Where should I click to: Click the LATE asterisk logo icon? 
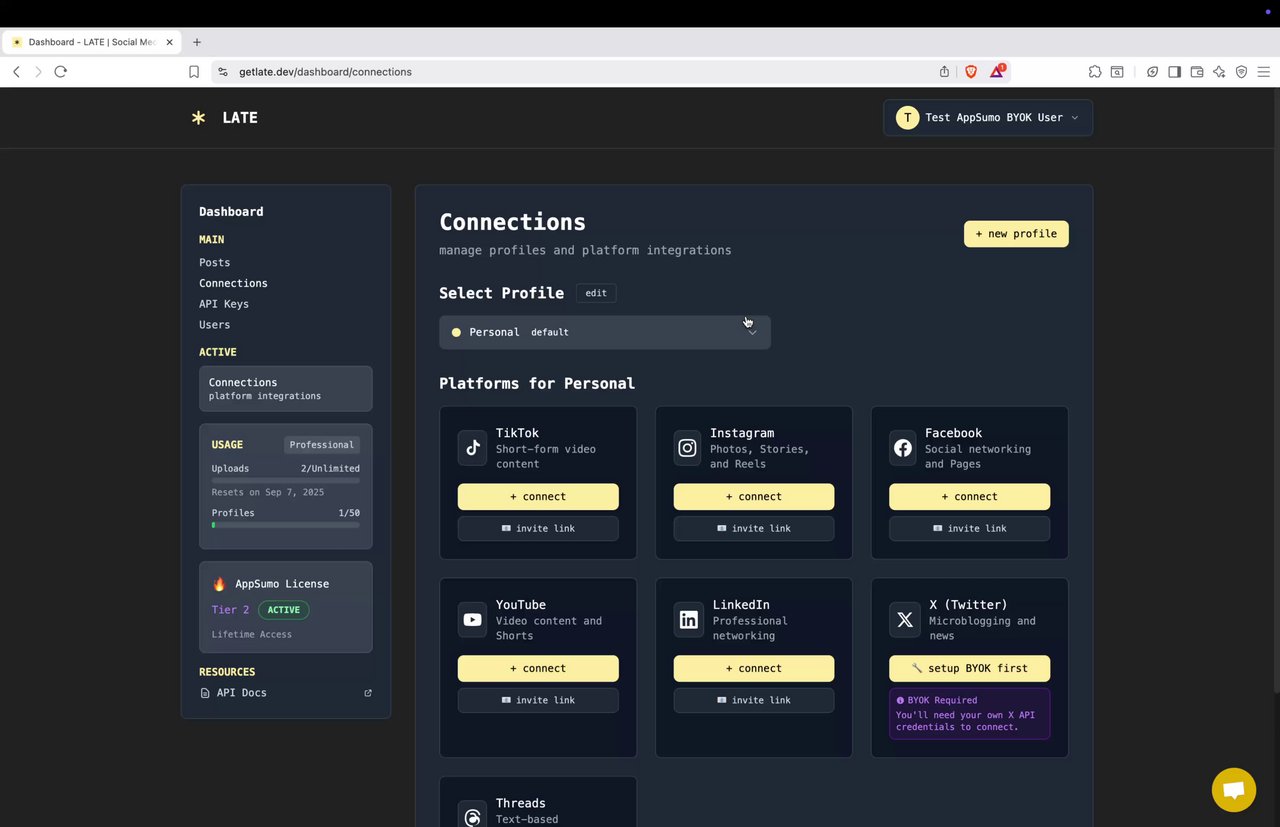[198, 117]
